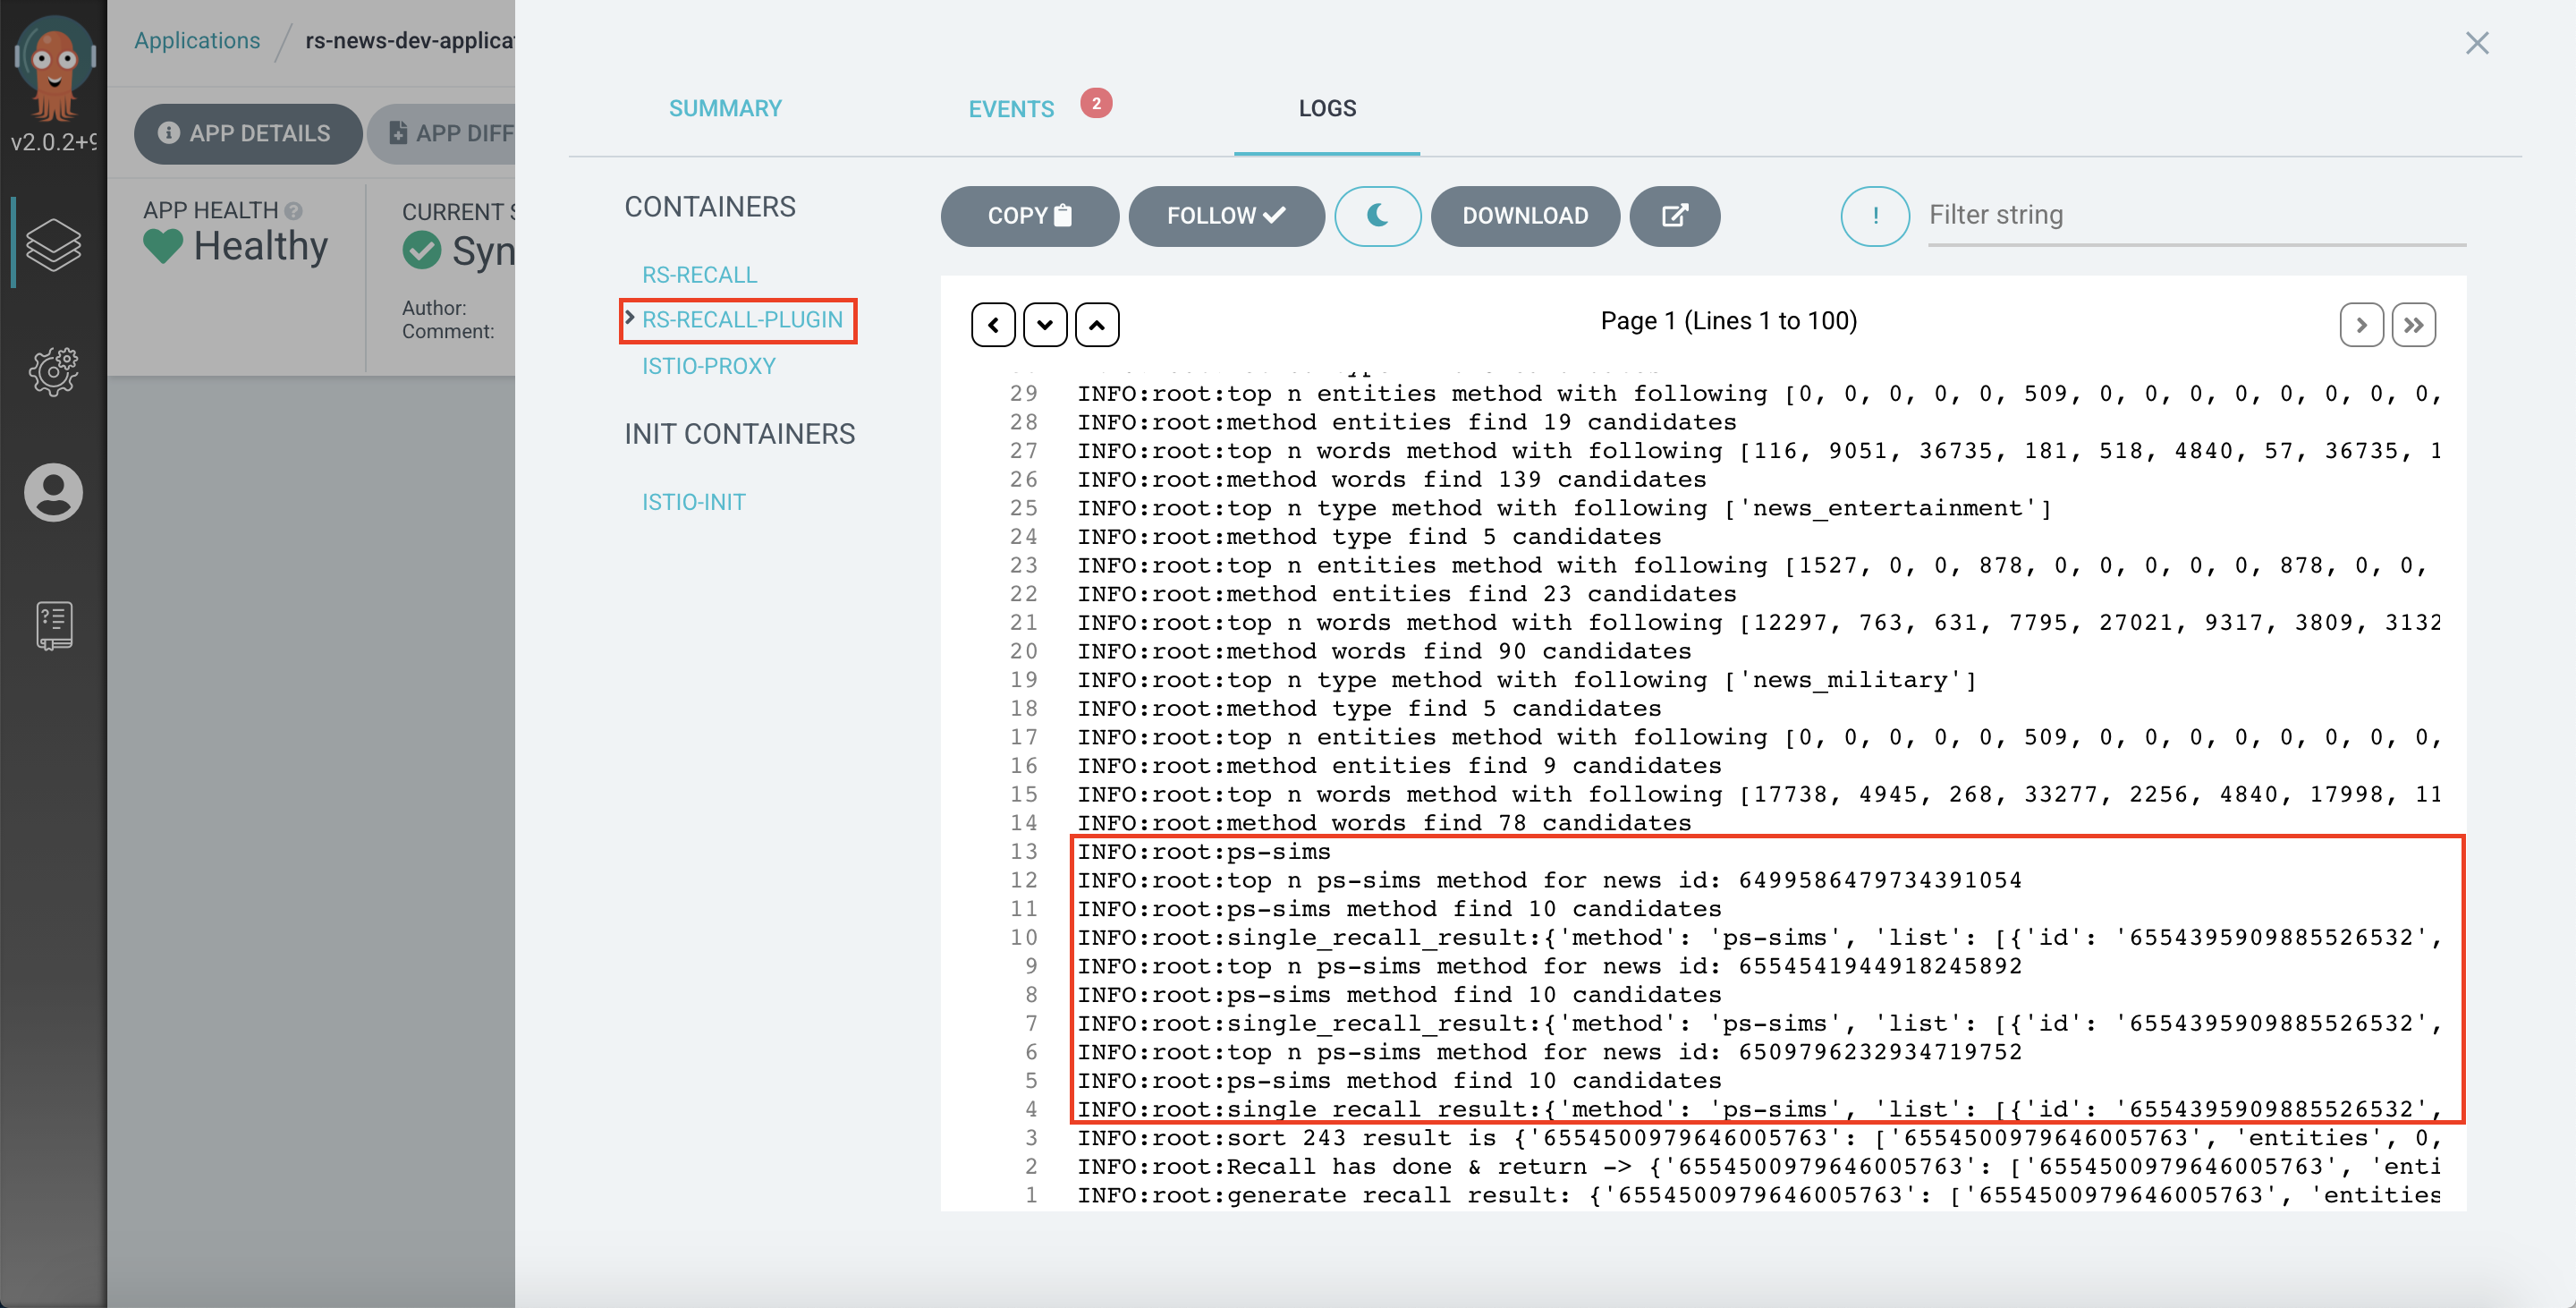Click the up chevron log navigation button

[x=1097, y=325]
